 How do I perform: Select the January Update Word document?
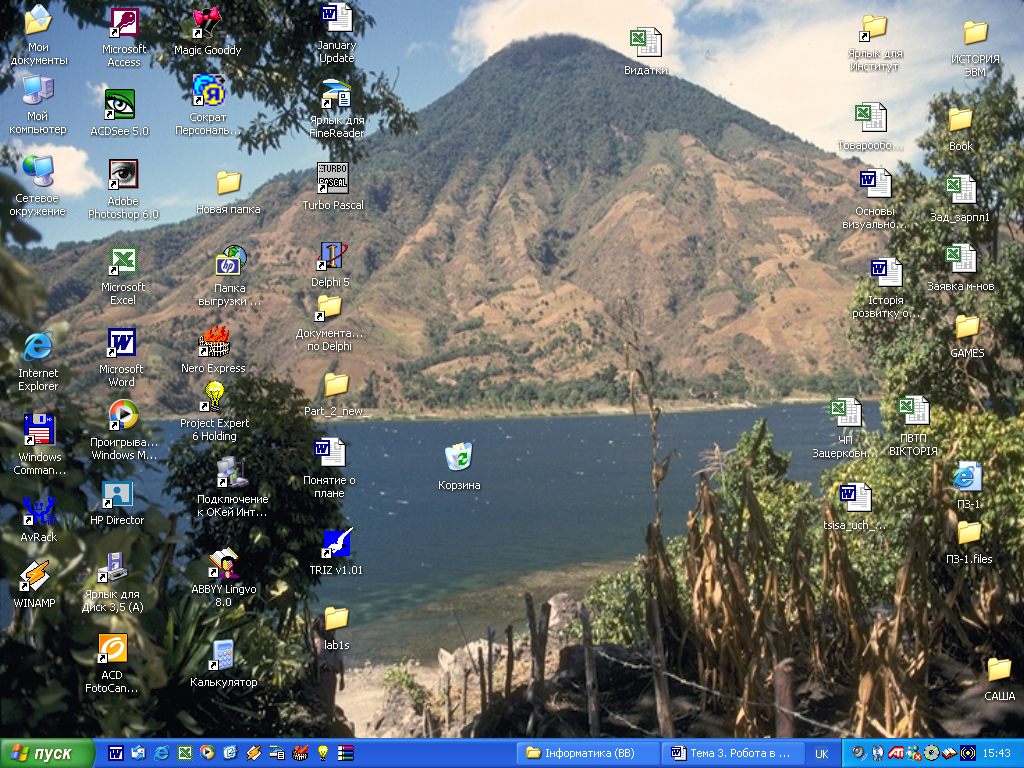[x=337, y=19]
